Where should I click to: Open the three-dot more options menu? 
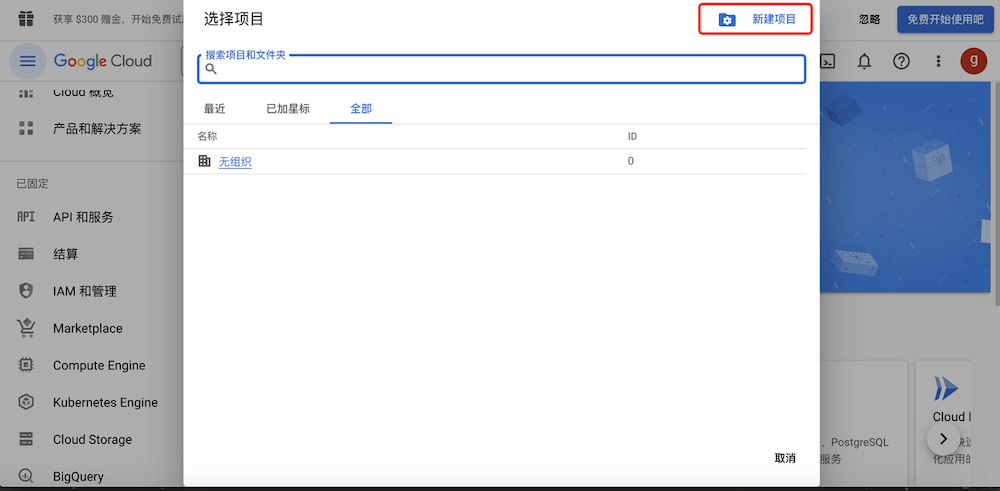tap(938, 61)
